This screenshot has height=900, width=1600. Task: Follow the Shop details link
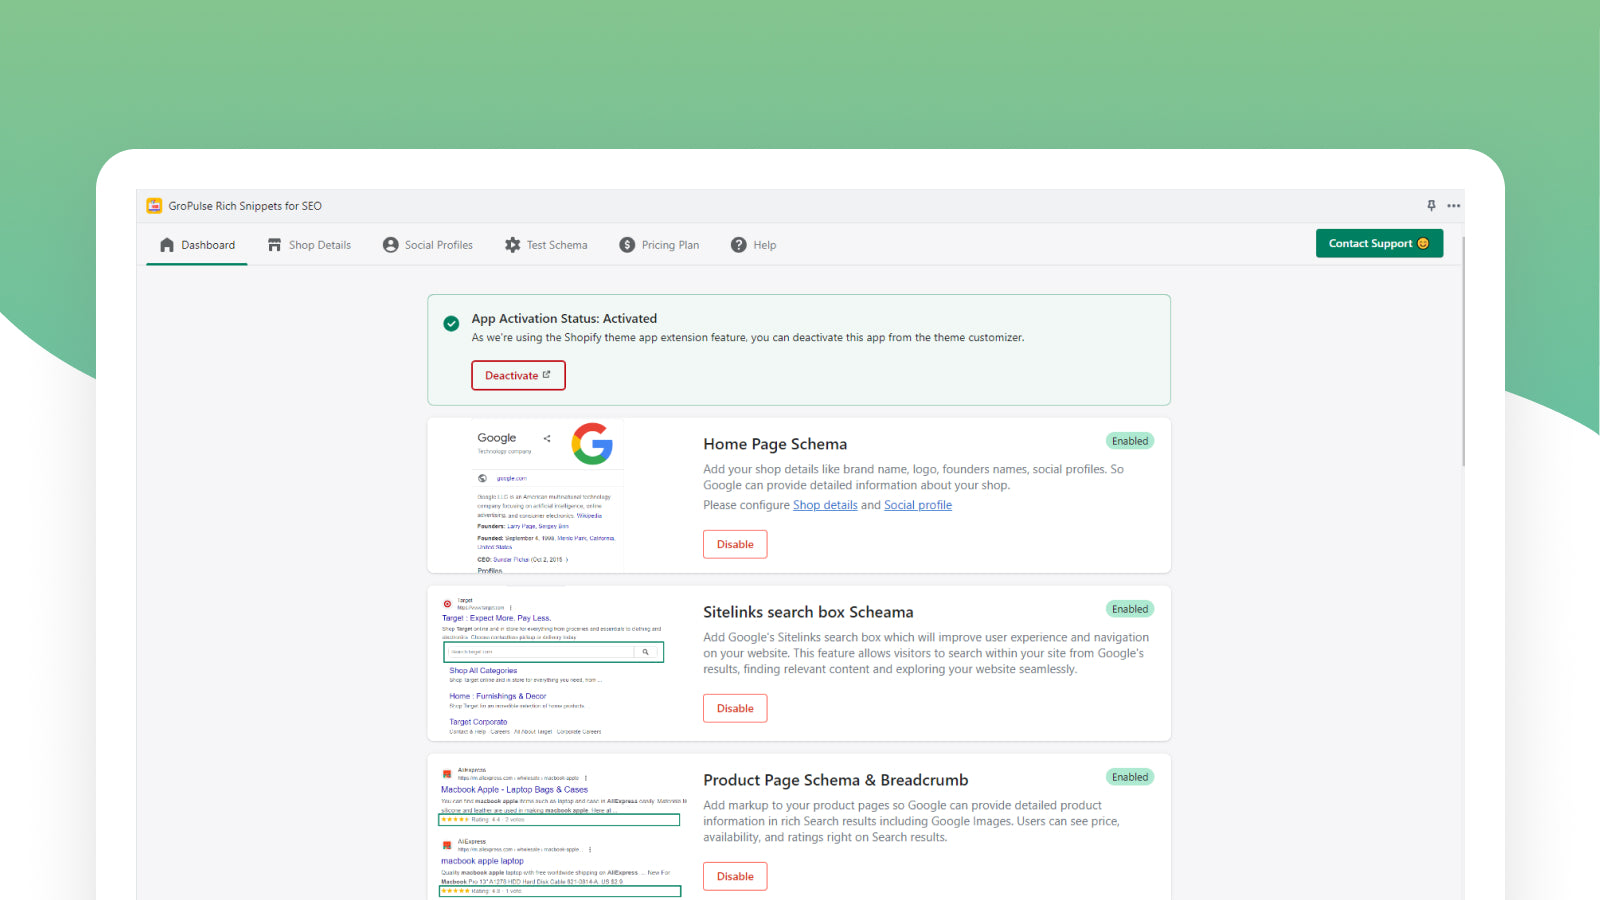825,505
